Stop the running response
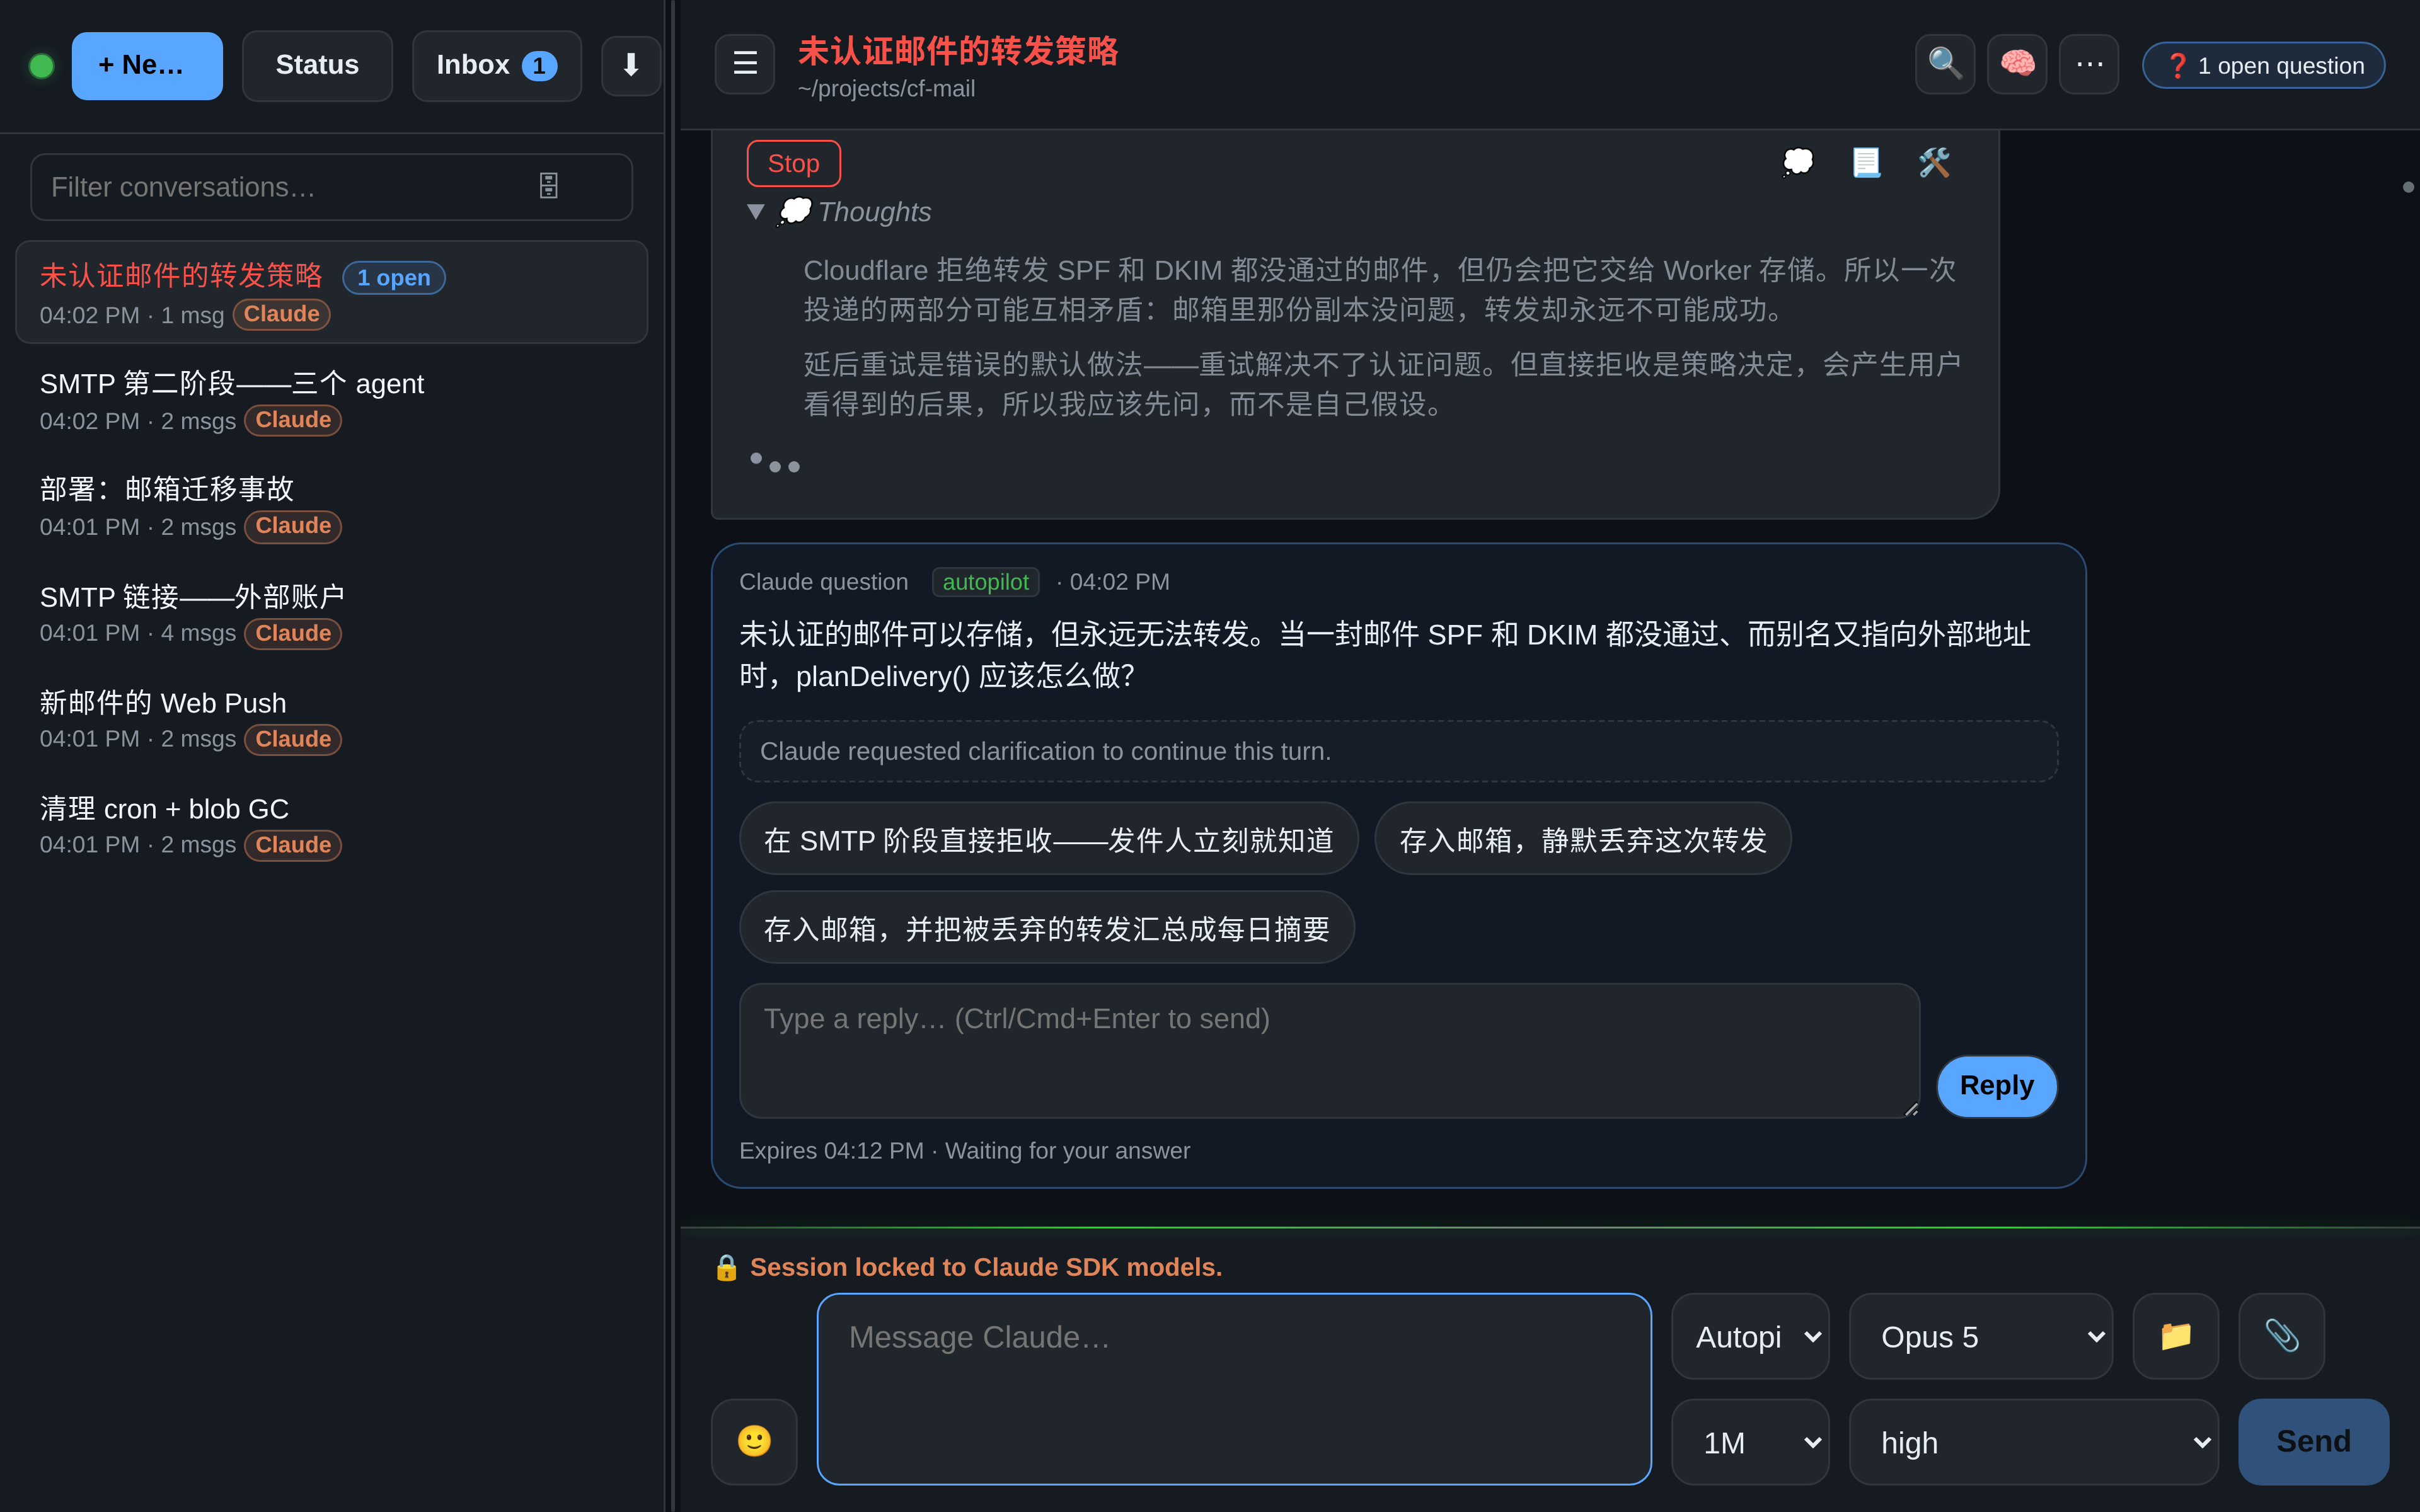 point(794,163)
